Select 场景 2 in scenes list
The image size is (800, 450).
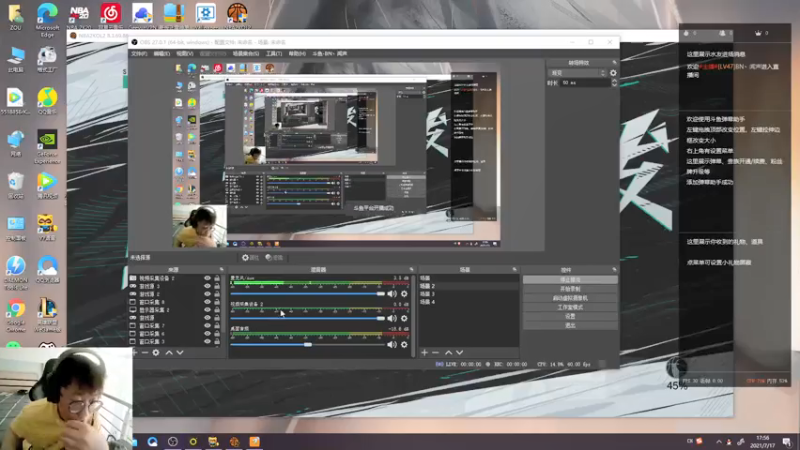coord(468,286)
